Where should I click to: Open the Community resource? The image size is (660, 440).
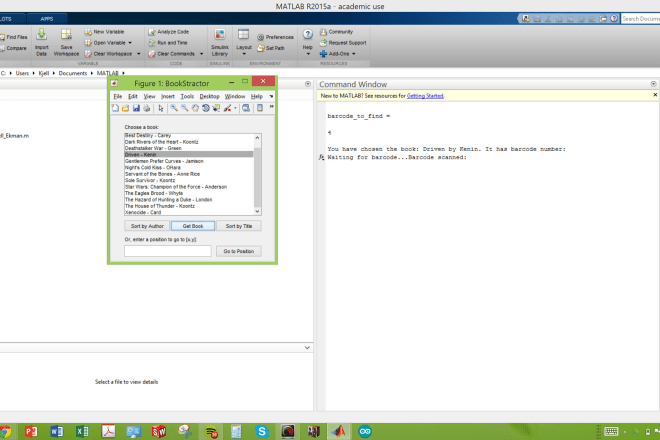tap(336, 32)
